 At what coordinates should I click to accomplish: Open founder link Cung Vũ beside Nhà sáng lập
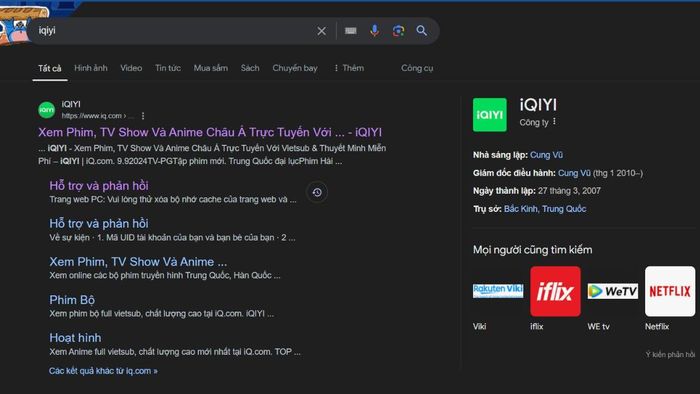(x=546, y=155)
